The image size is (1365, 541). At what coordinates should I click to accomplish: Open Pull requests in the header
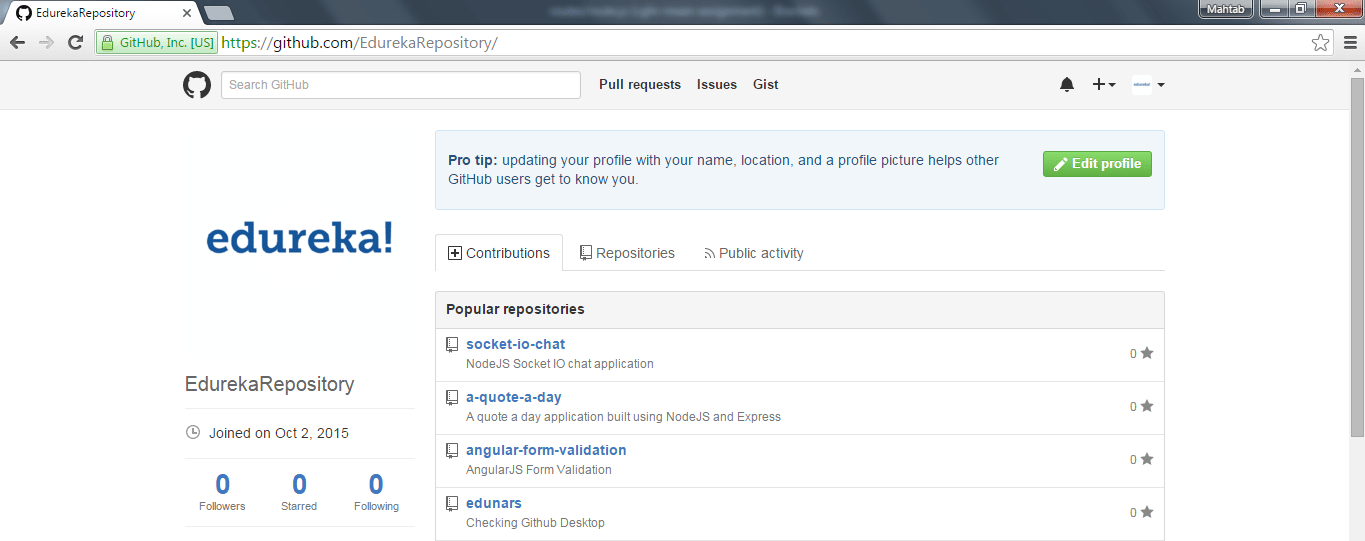[x=640, y=85]
